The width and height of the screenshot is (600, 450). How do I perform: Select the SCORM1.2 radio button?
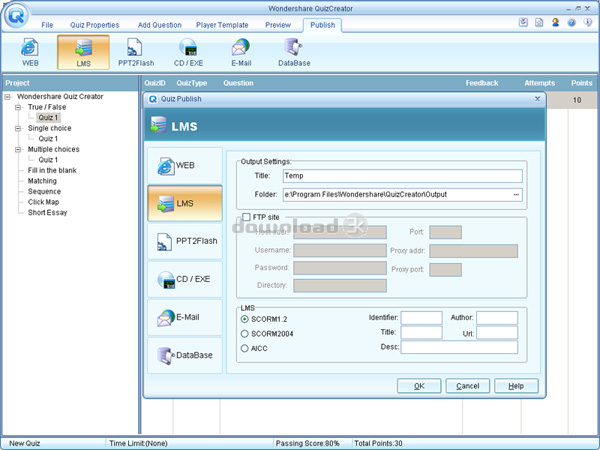(245, 319)
